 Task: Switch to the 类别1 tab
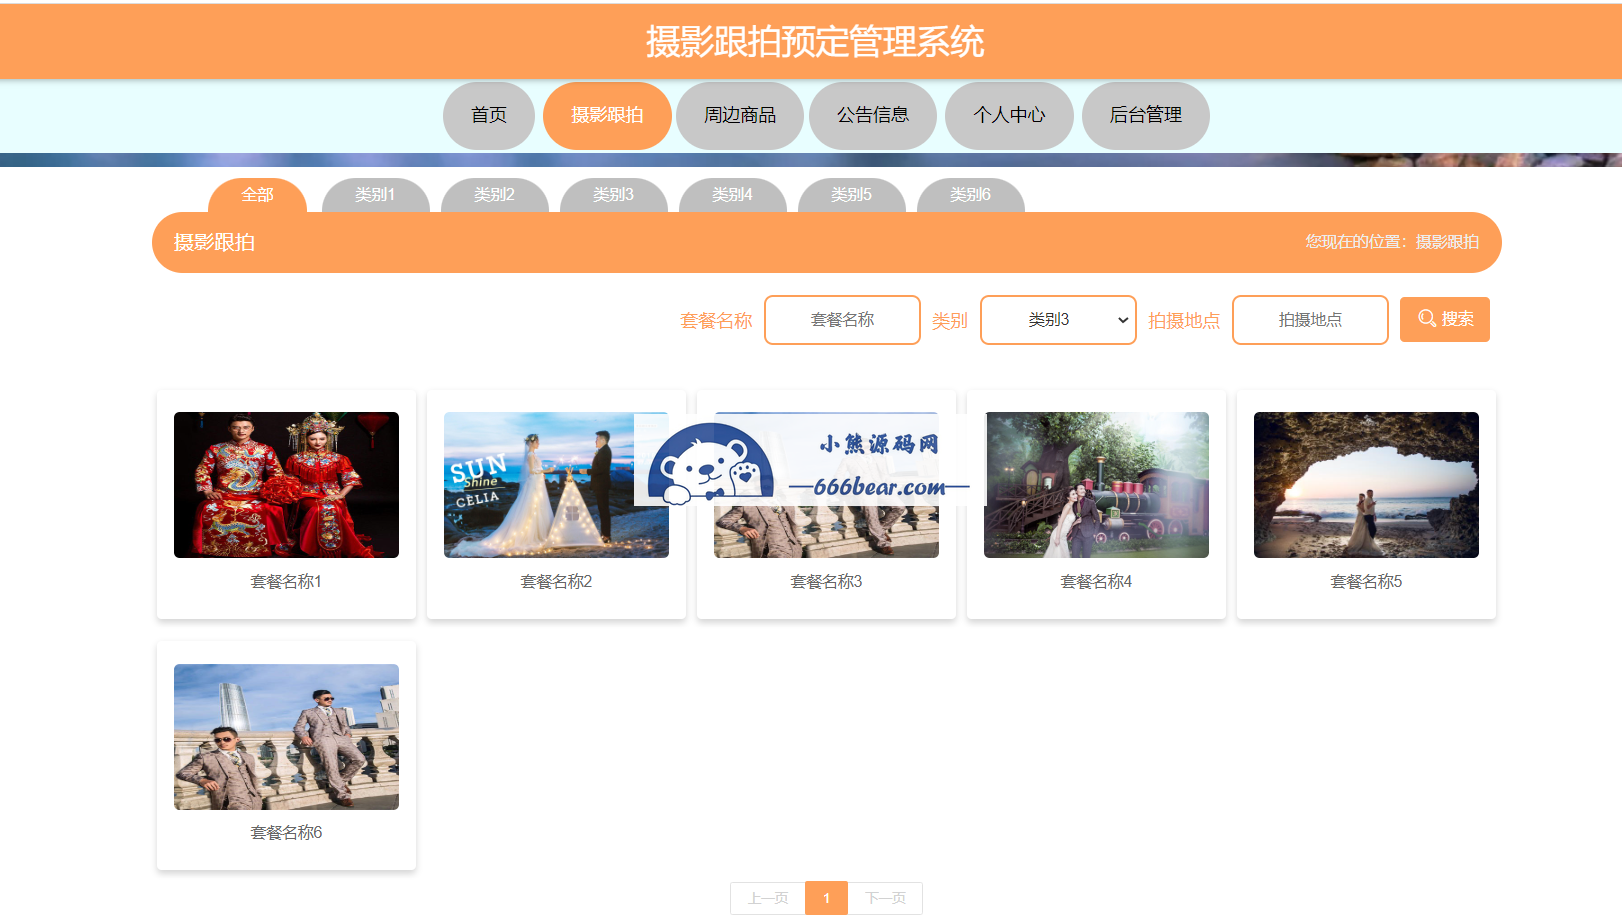[x=375, y=195]
